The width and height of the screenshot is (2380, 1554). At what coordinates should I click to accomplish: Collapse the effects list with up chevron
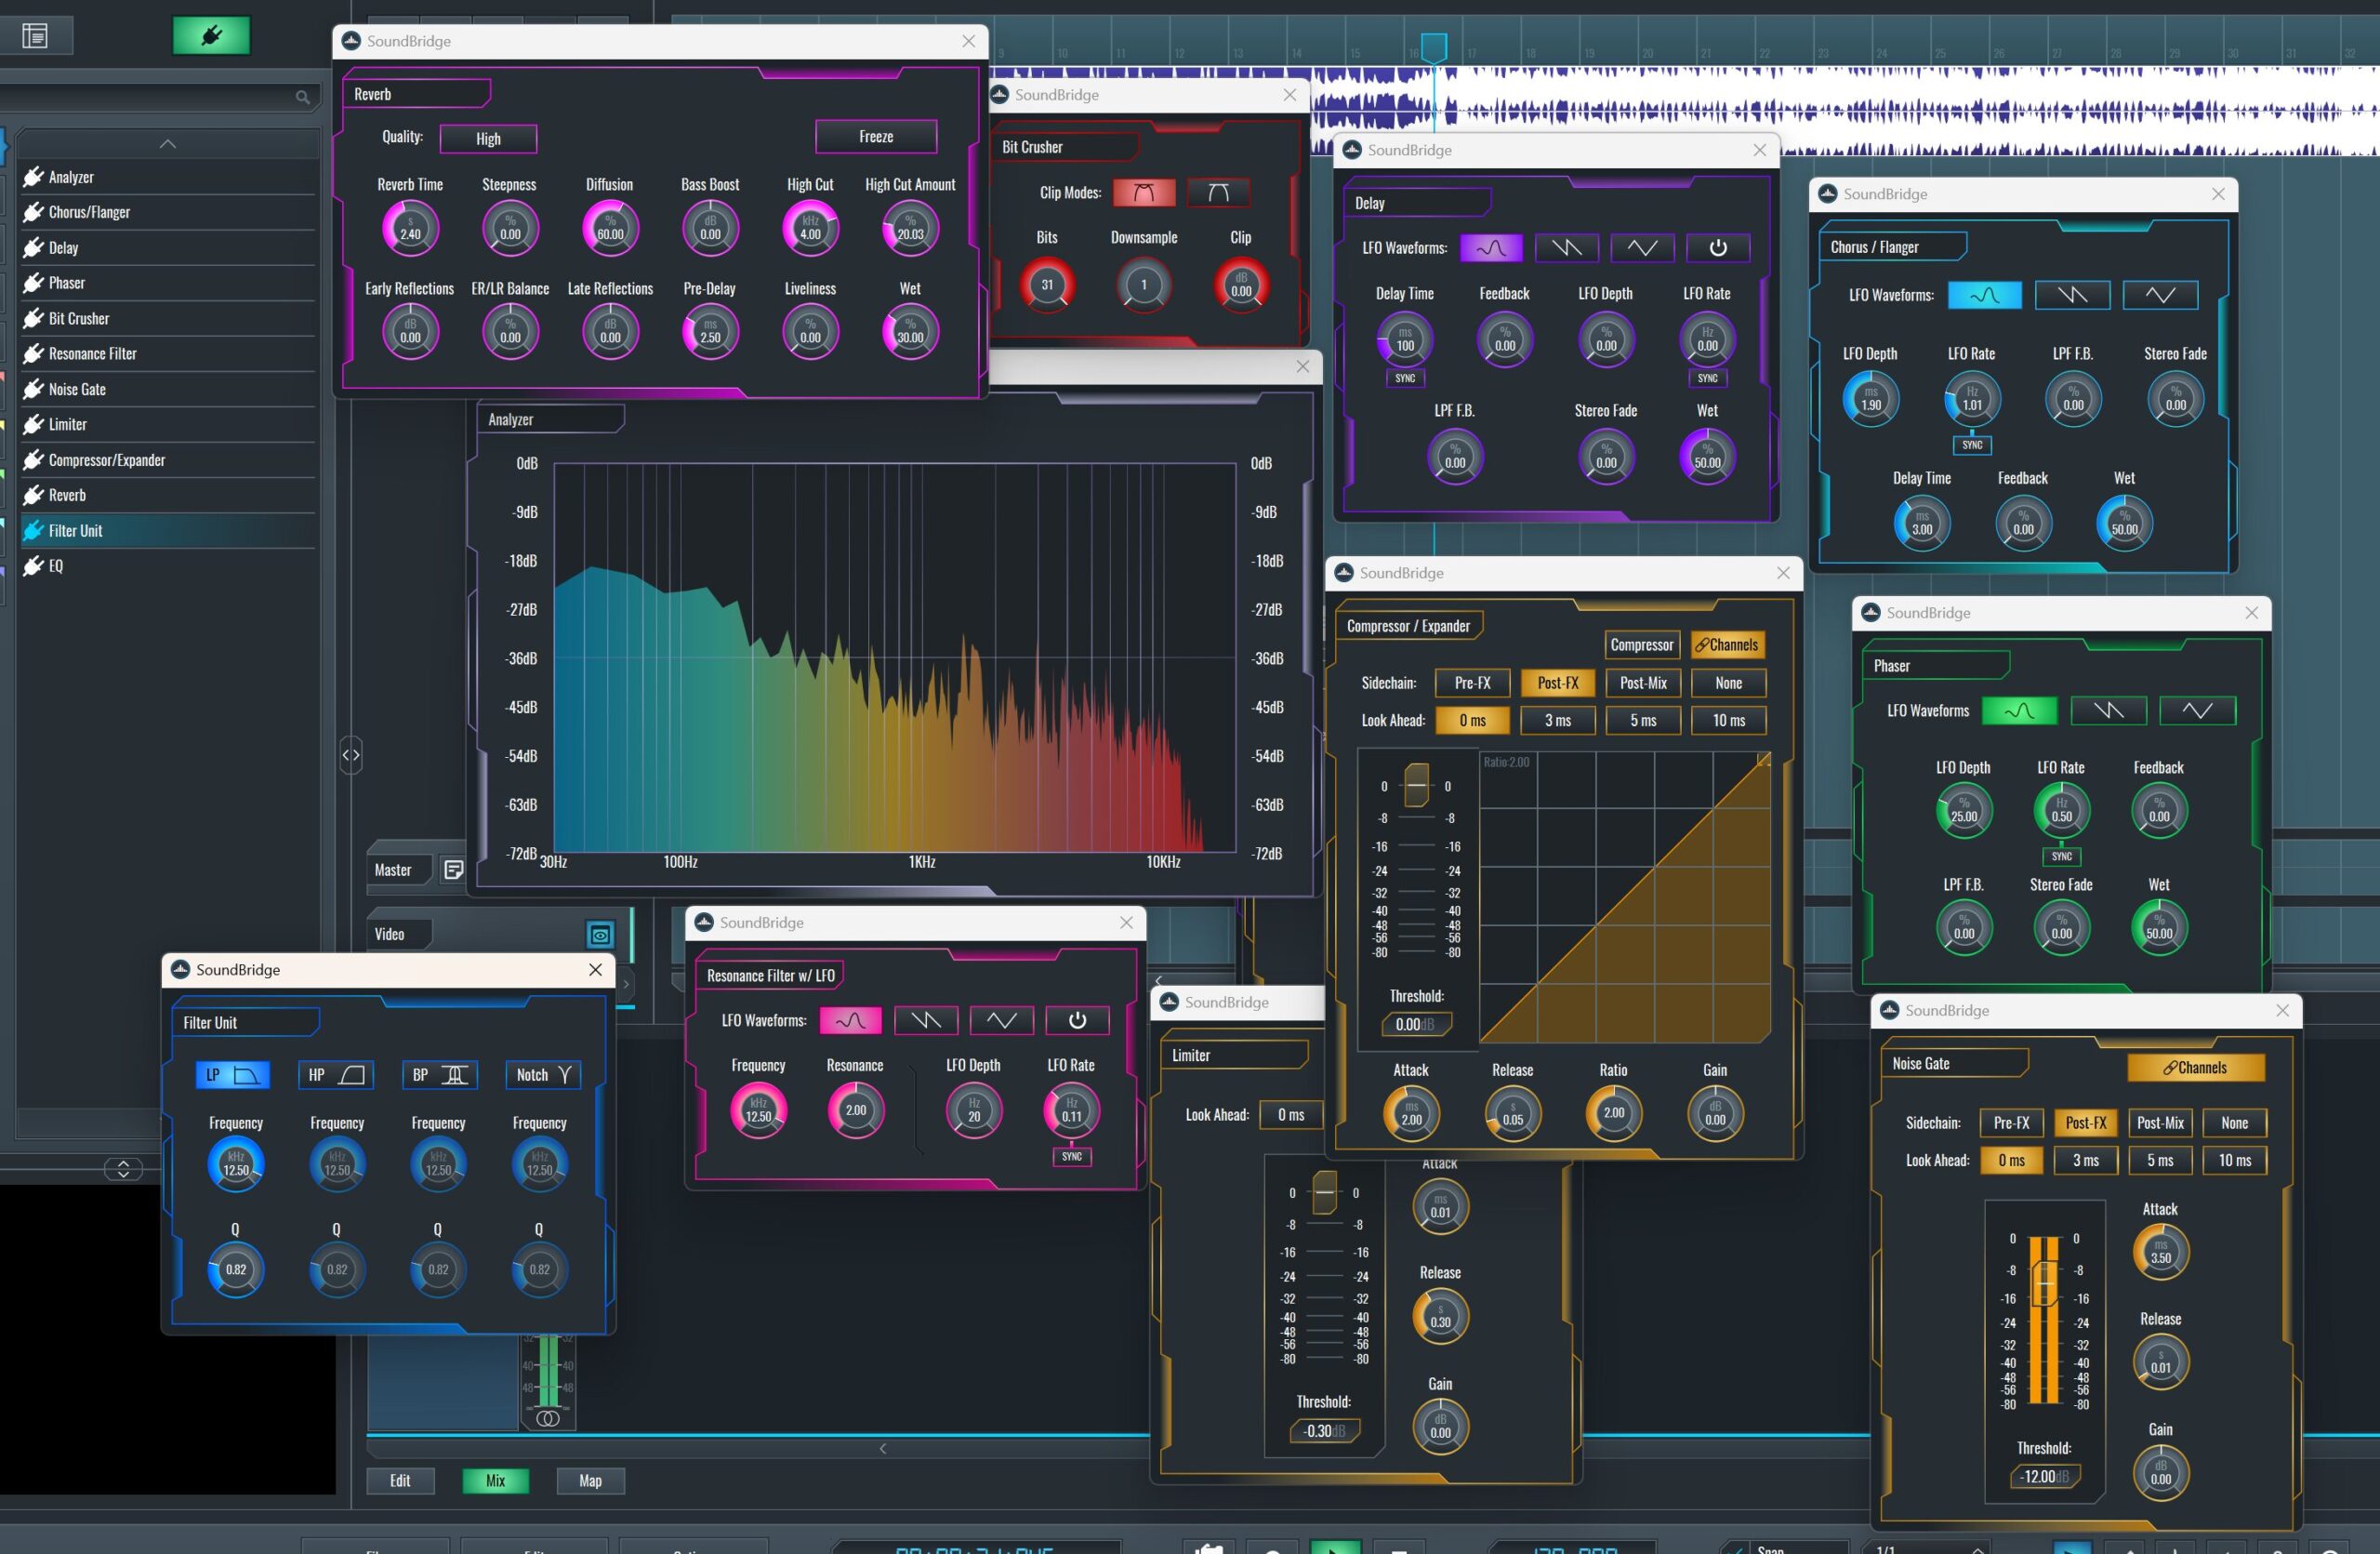(x=168, y=144)
